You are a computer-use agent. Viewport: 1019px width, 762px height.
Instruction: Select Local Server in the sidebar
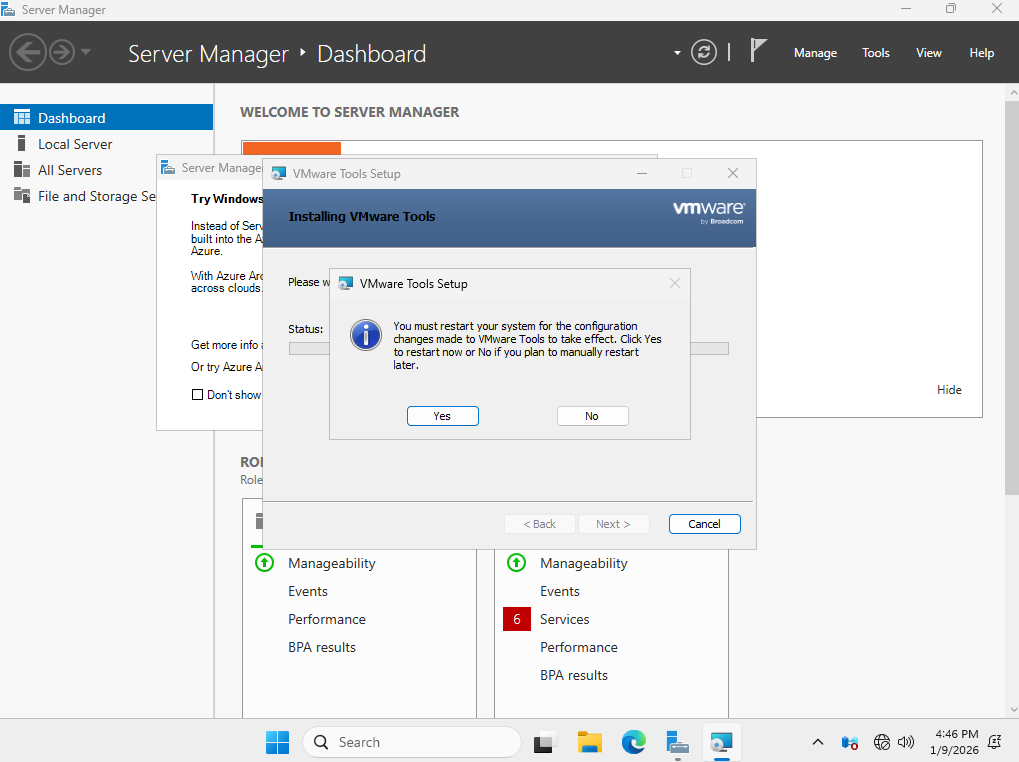click(x=75, y=144)
